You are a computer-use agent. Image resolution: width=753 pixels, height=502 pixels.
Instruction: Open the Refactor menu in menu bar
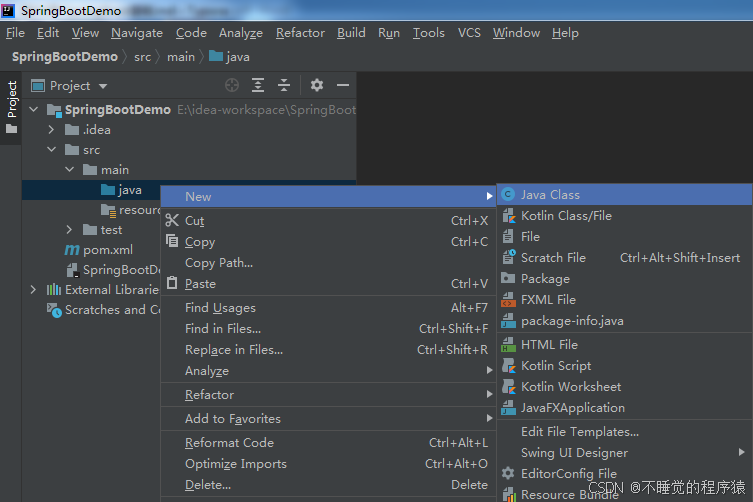pyautogui.click(x=300, y=33)
